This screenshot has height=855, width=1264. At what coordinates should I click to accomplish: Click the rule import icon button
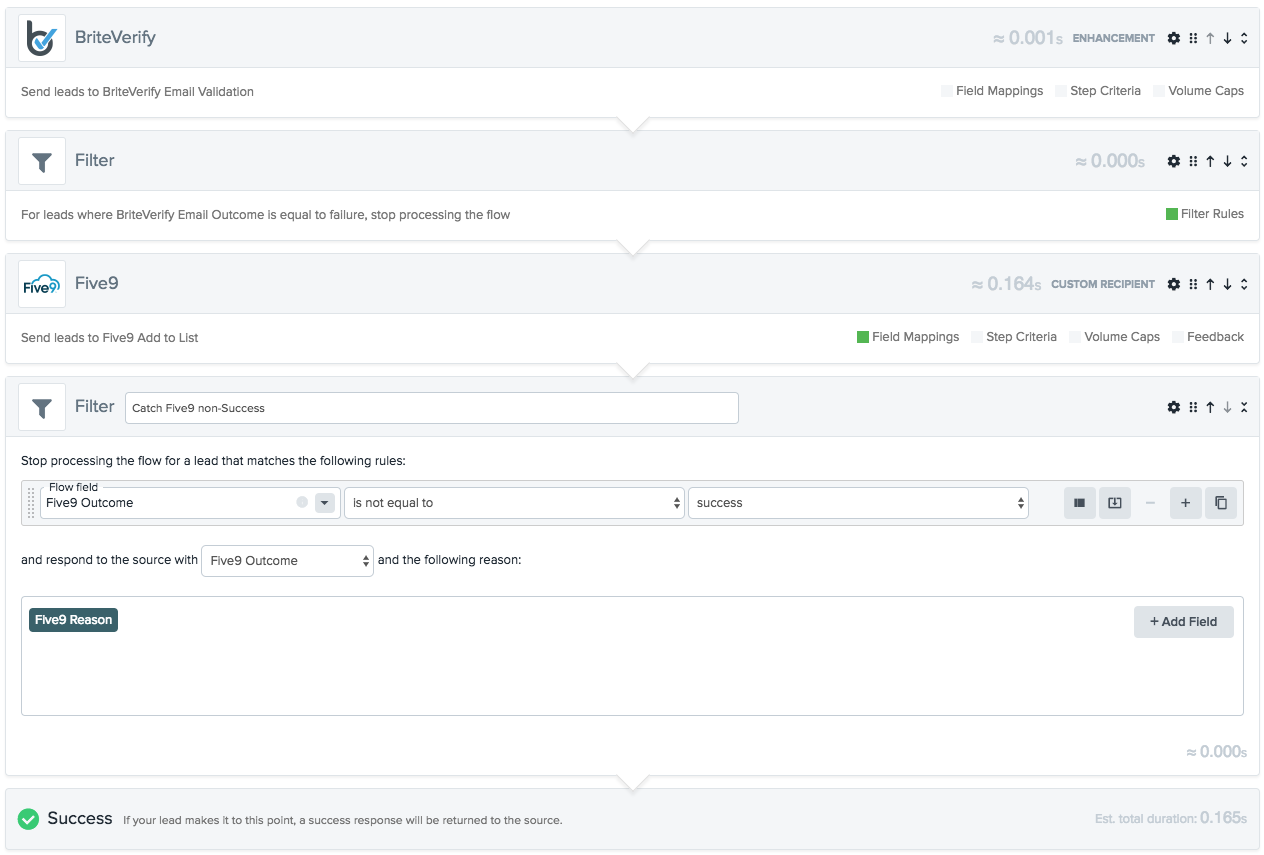pyautogui.click(x=1115, y=503)
